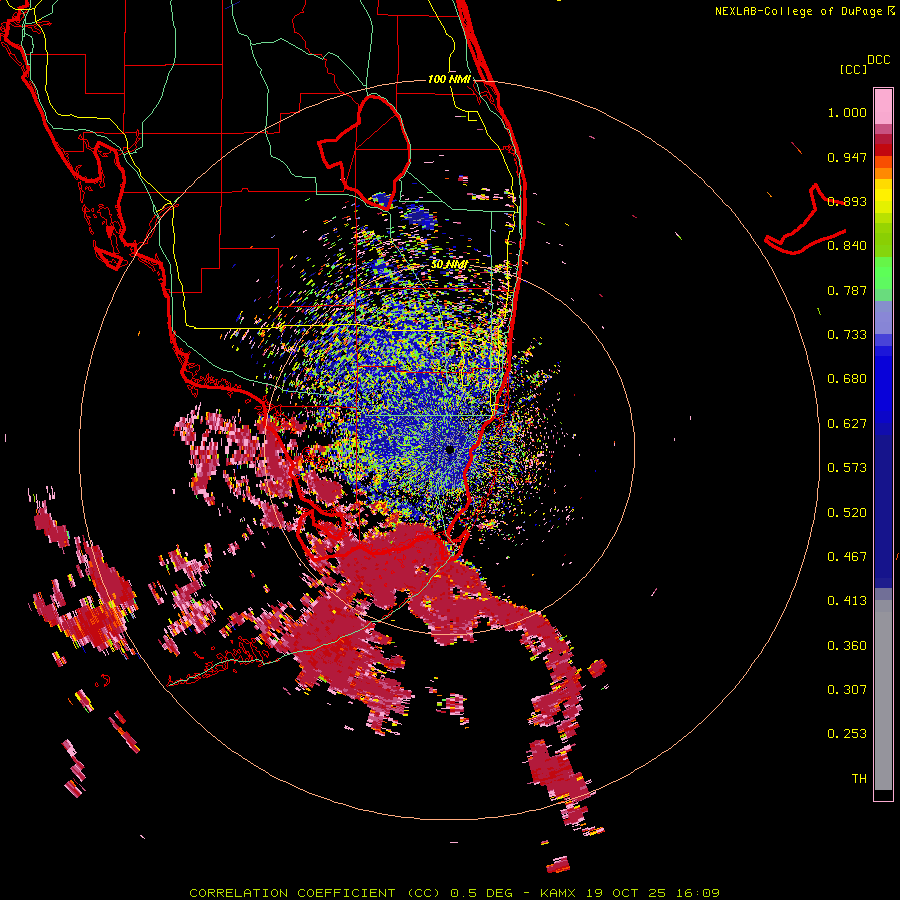Click the black radar site dot at KAMX
This screenshot has height=900, width=900.
[x=449, y=450]
